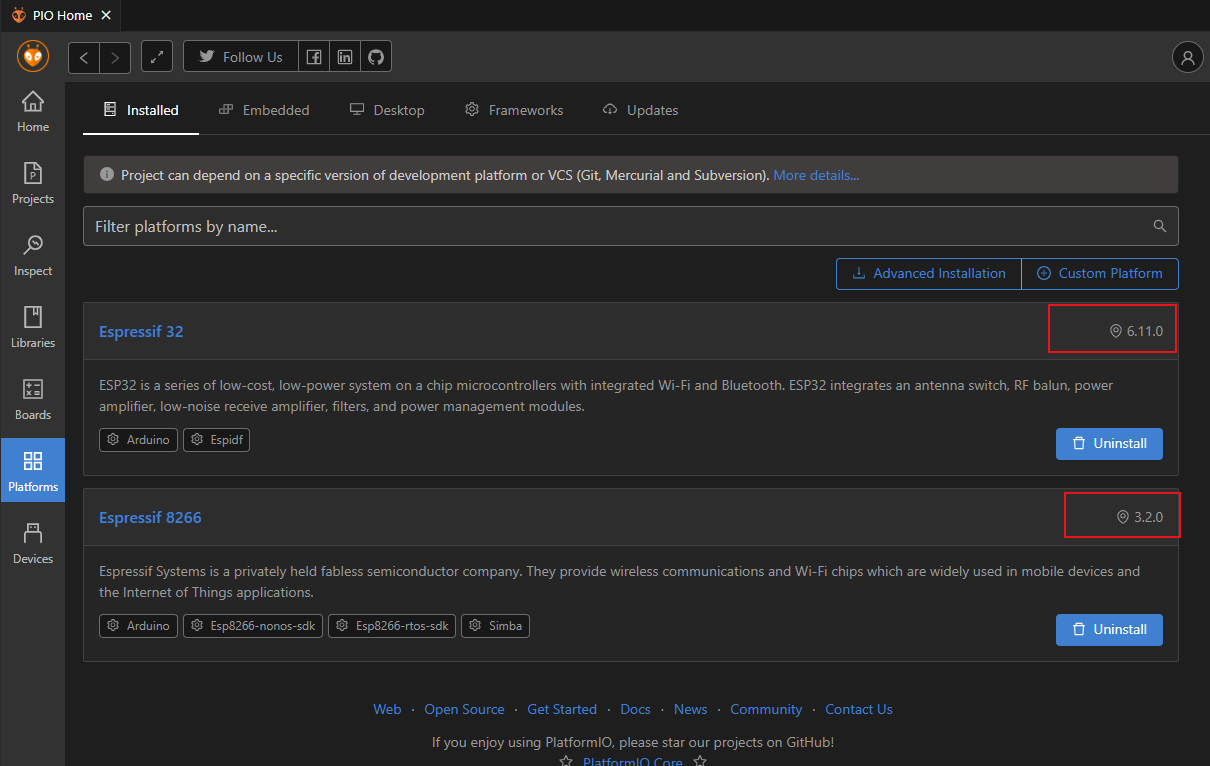
Task: Open Libraries in the sidebar
Action: pos(33,327)
